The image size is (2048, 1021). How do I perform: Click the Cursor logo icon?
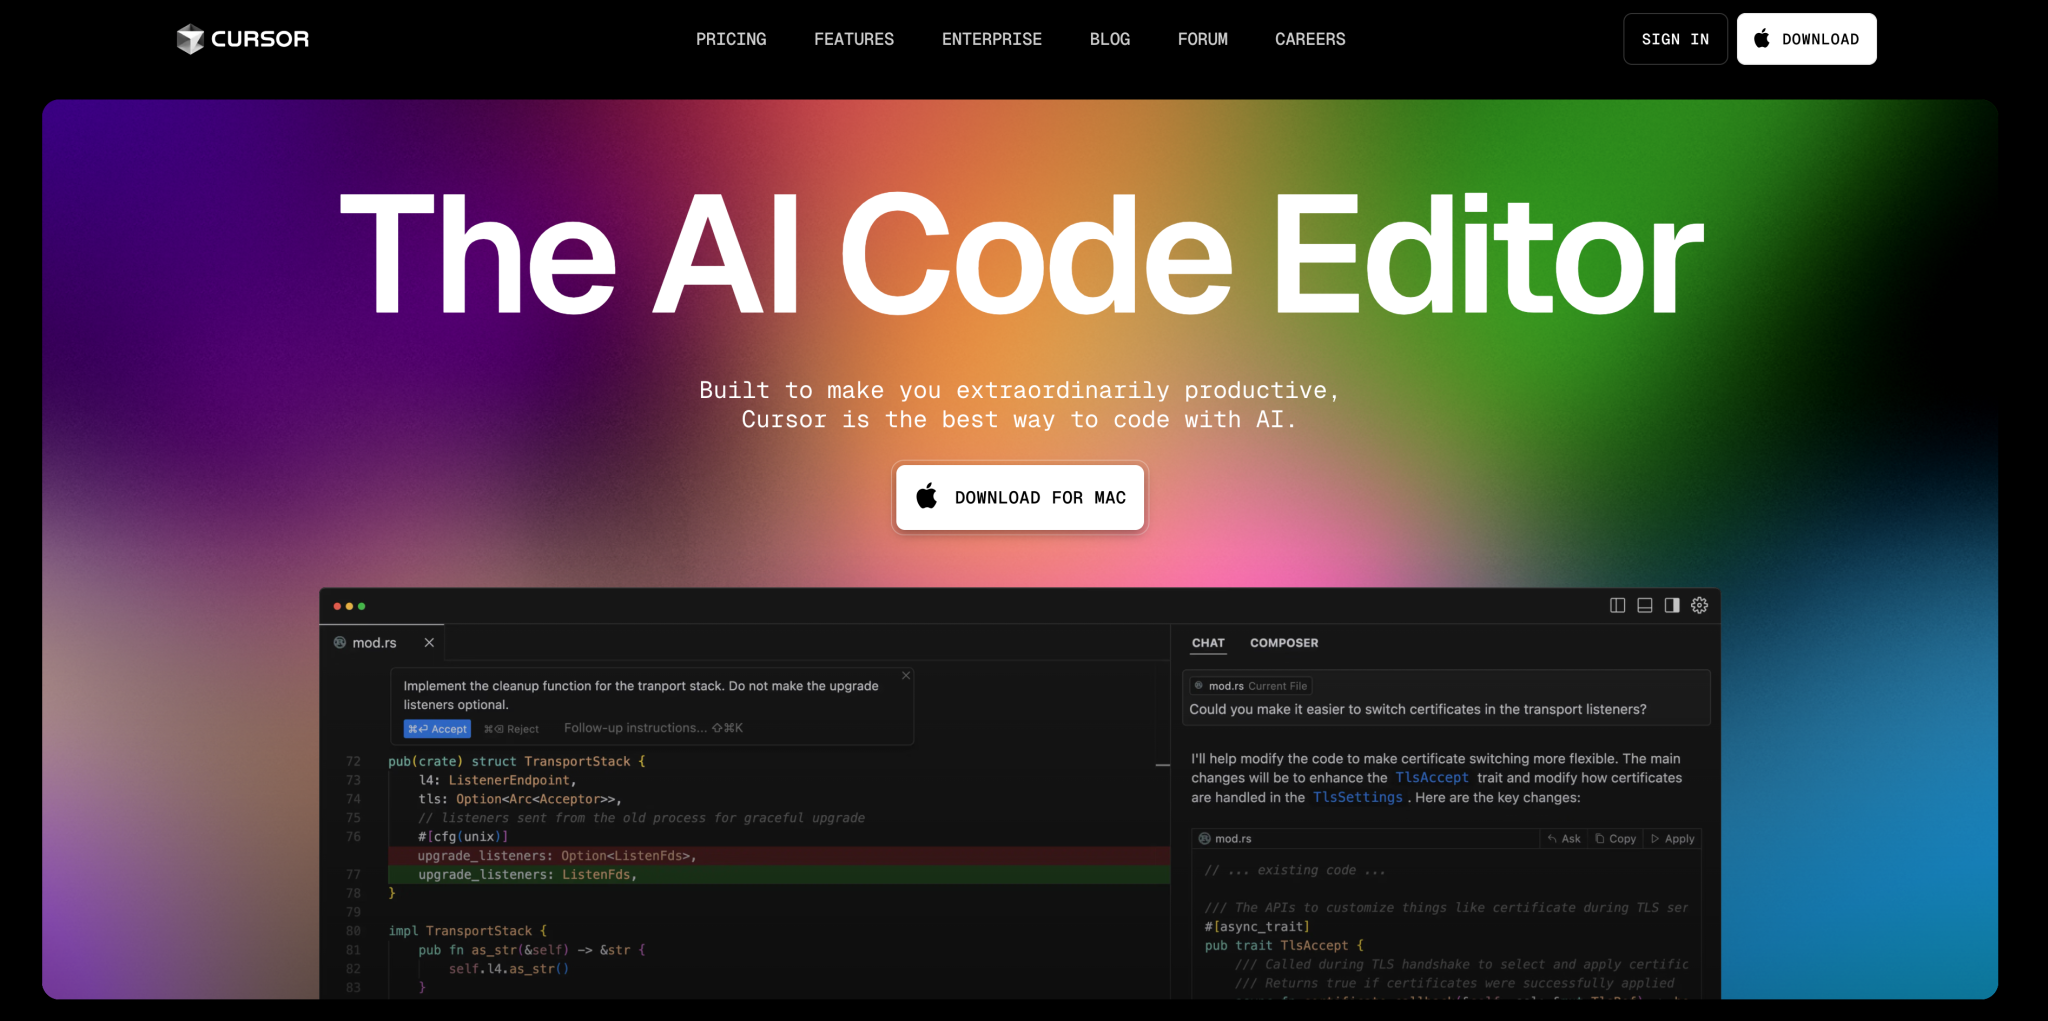point(190,38)
